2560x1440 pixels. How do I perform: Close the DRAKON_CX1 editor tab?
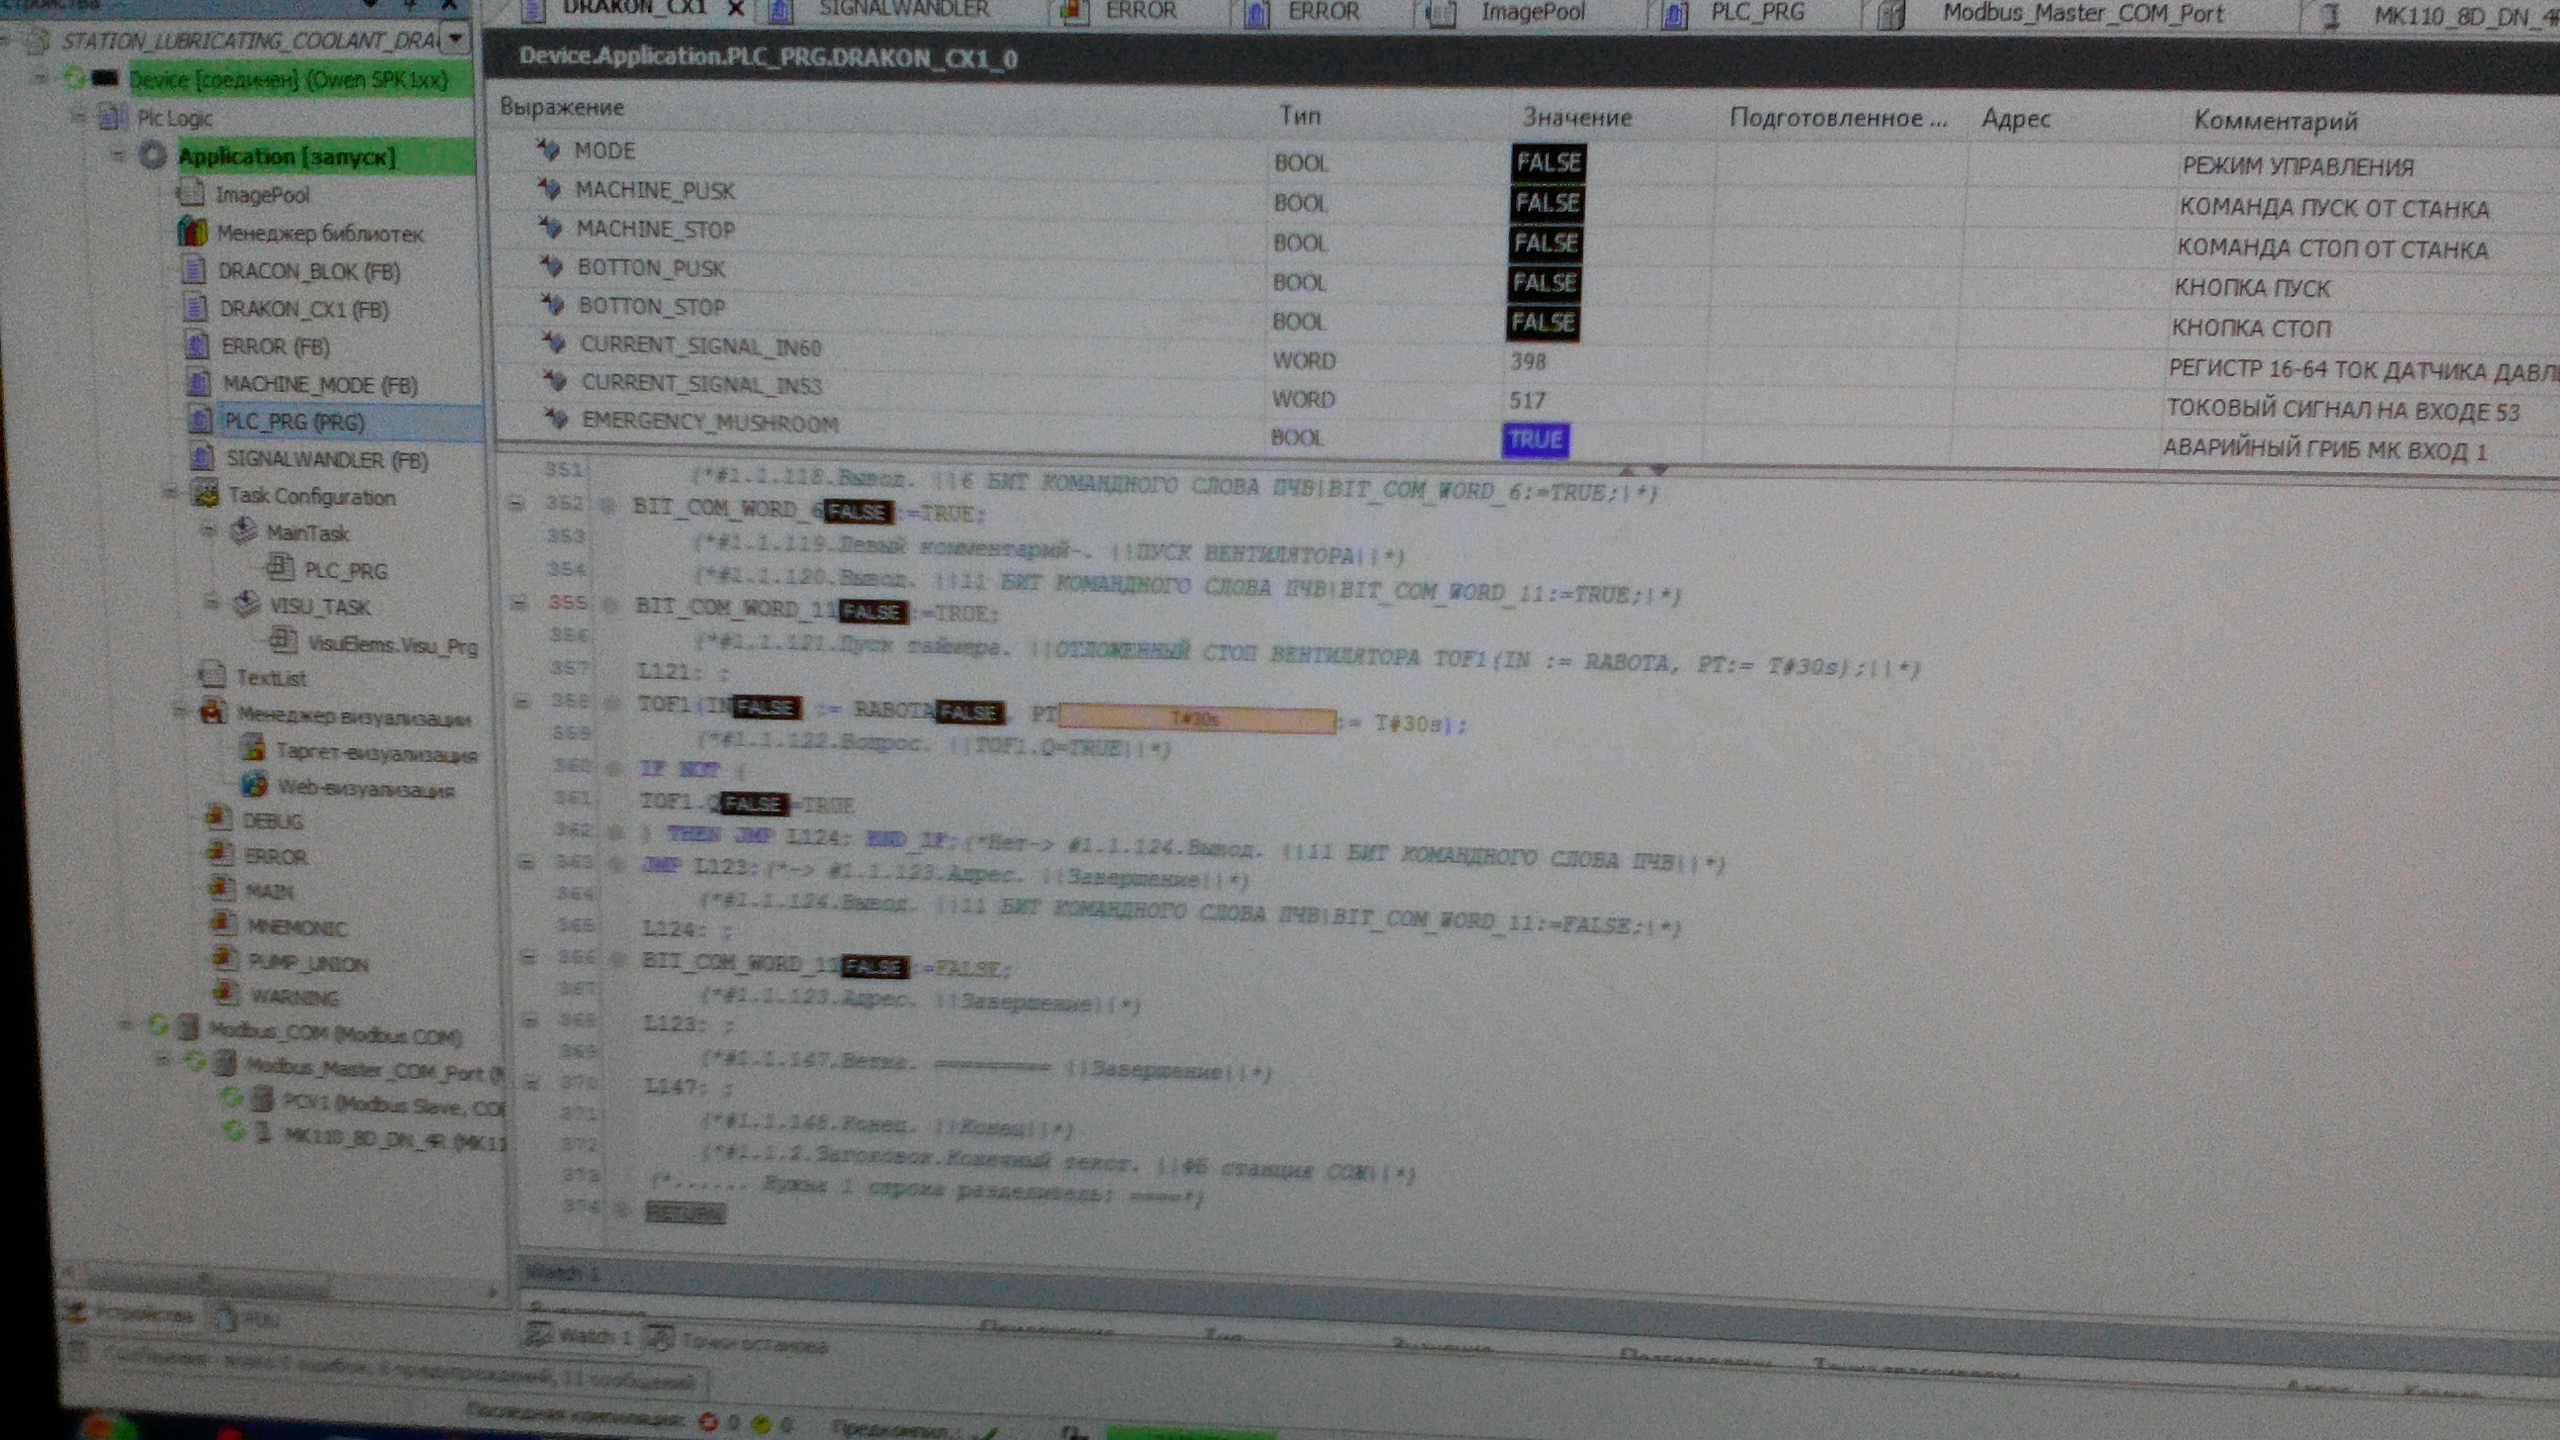tap(735, 9)
